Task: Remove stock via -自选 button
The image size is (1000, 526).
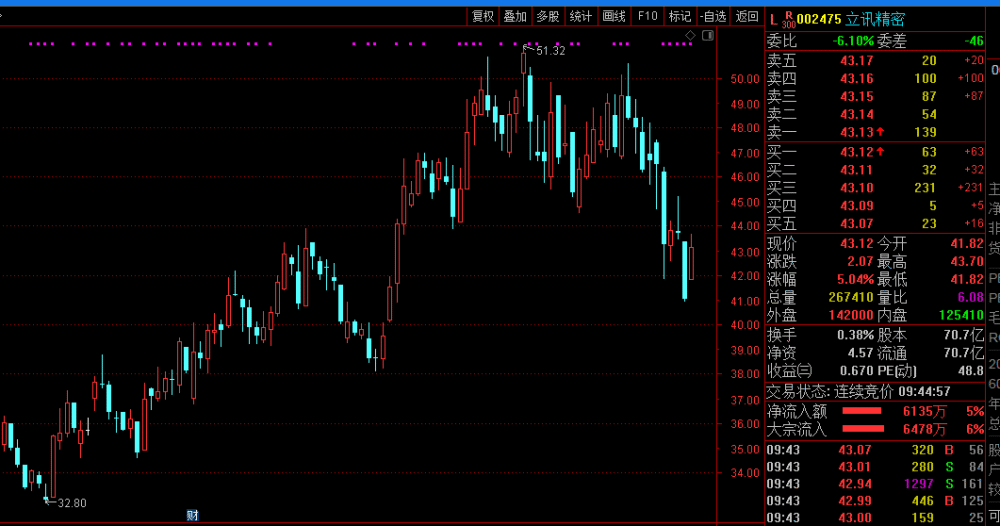Action: [713, 17]
